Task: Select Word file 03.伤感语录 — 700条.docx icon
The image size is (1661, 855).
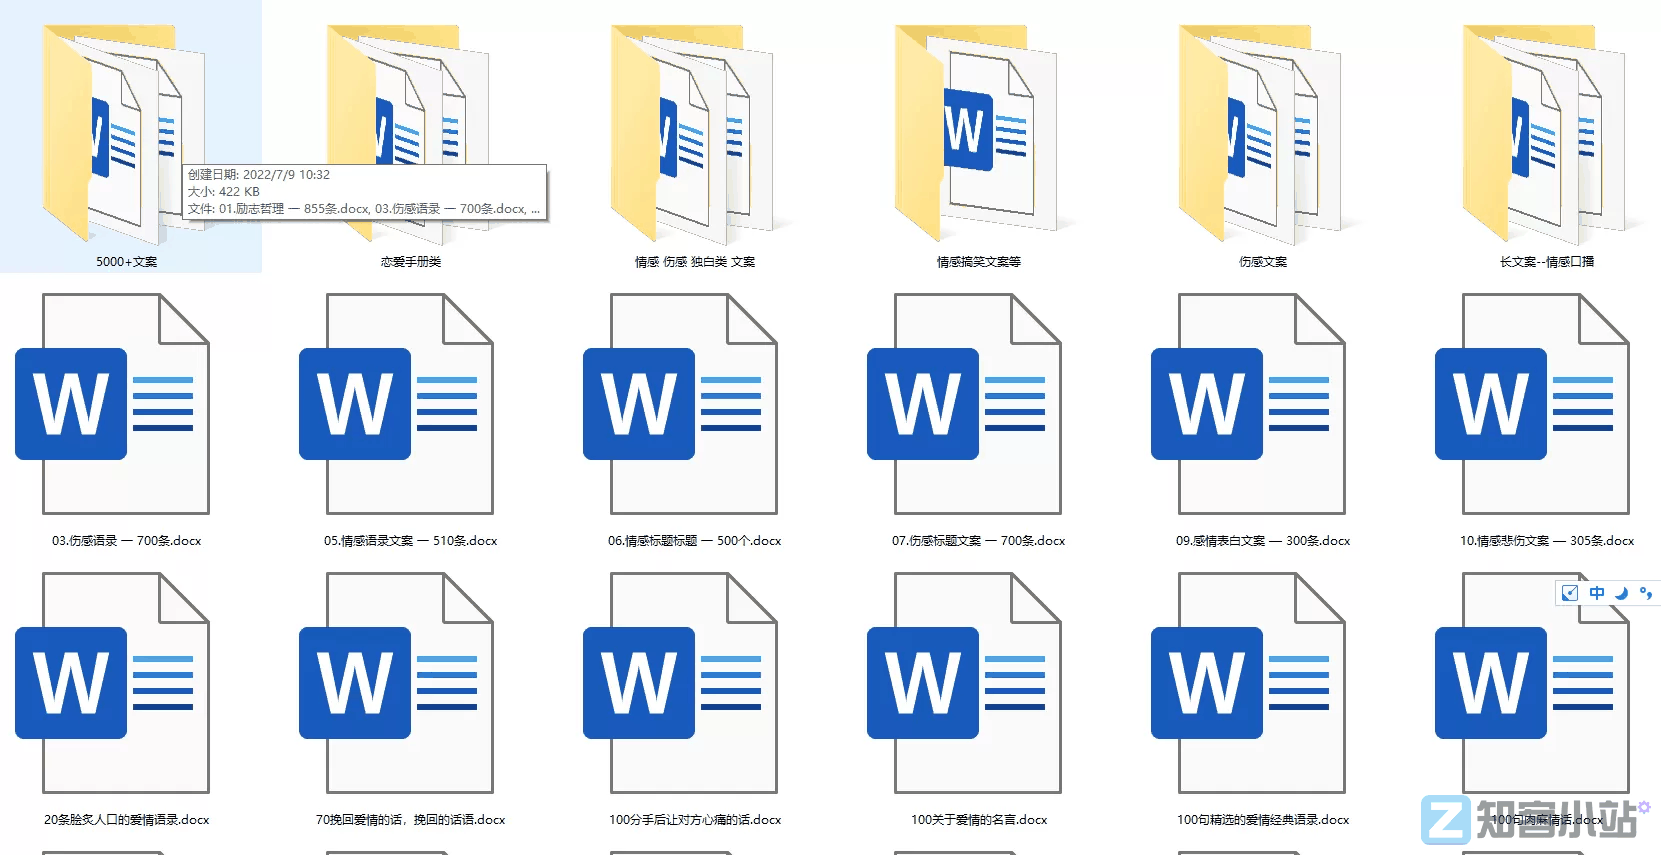Action: pyautogui.click(x=112, y=404)
